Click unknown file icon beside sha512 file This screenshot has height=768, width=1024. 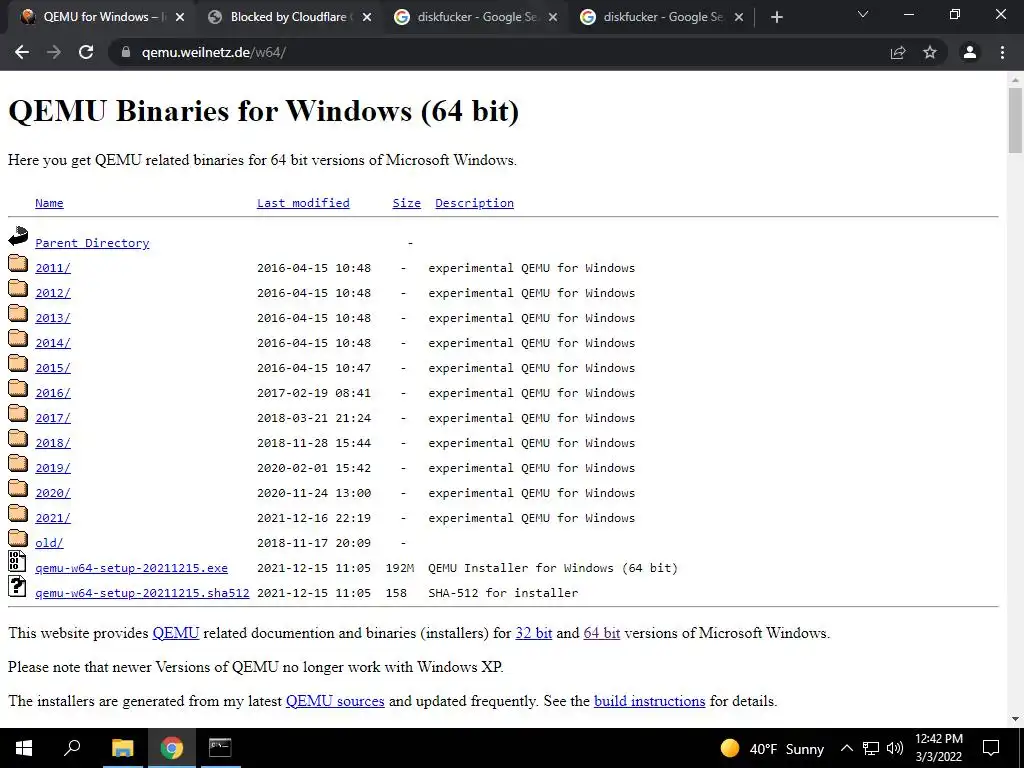click(17, 586)
